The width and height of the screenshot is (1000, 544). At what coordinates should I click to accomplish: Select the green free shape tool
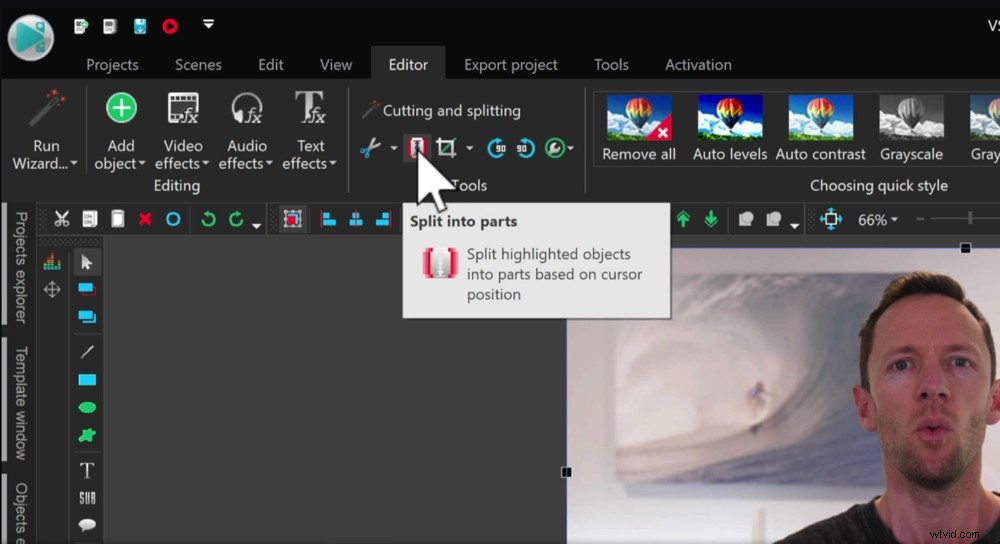[x=87, y=436]
